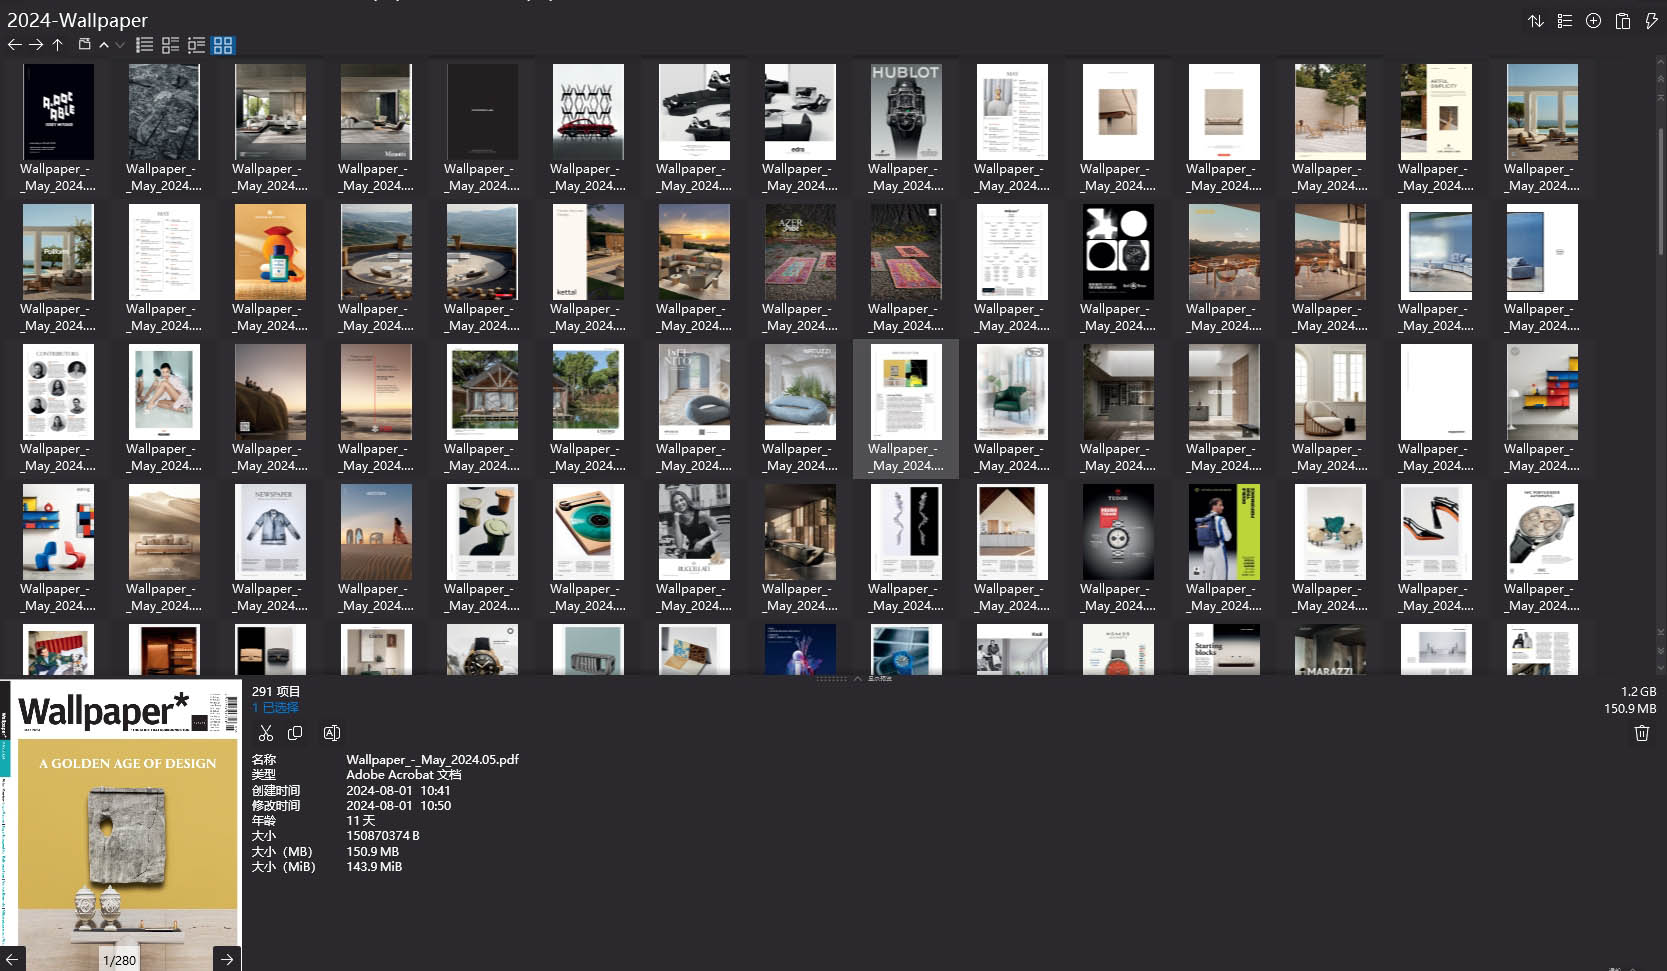Click the trash delete icon on the right
The width and height of the screenshot is (1667, 971).
pyautogui.click(x=1641, y=733)
